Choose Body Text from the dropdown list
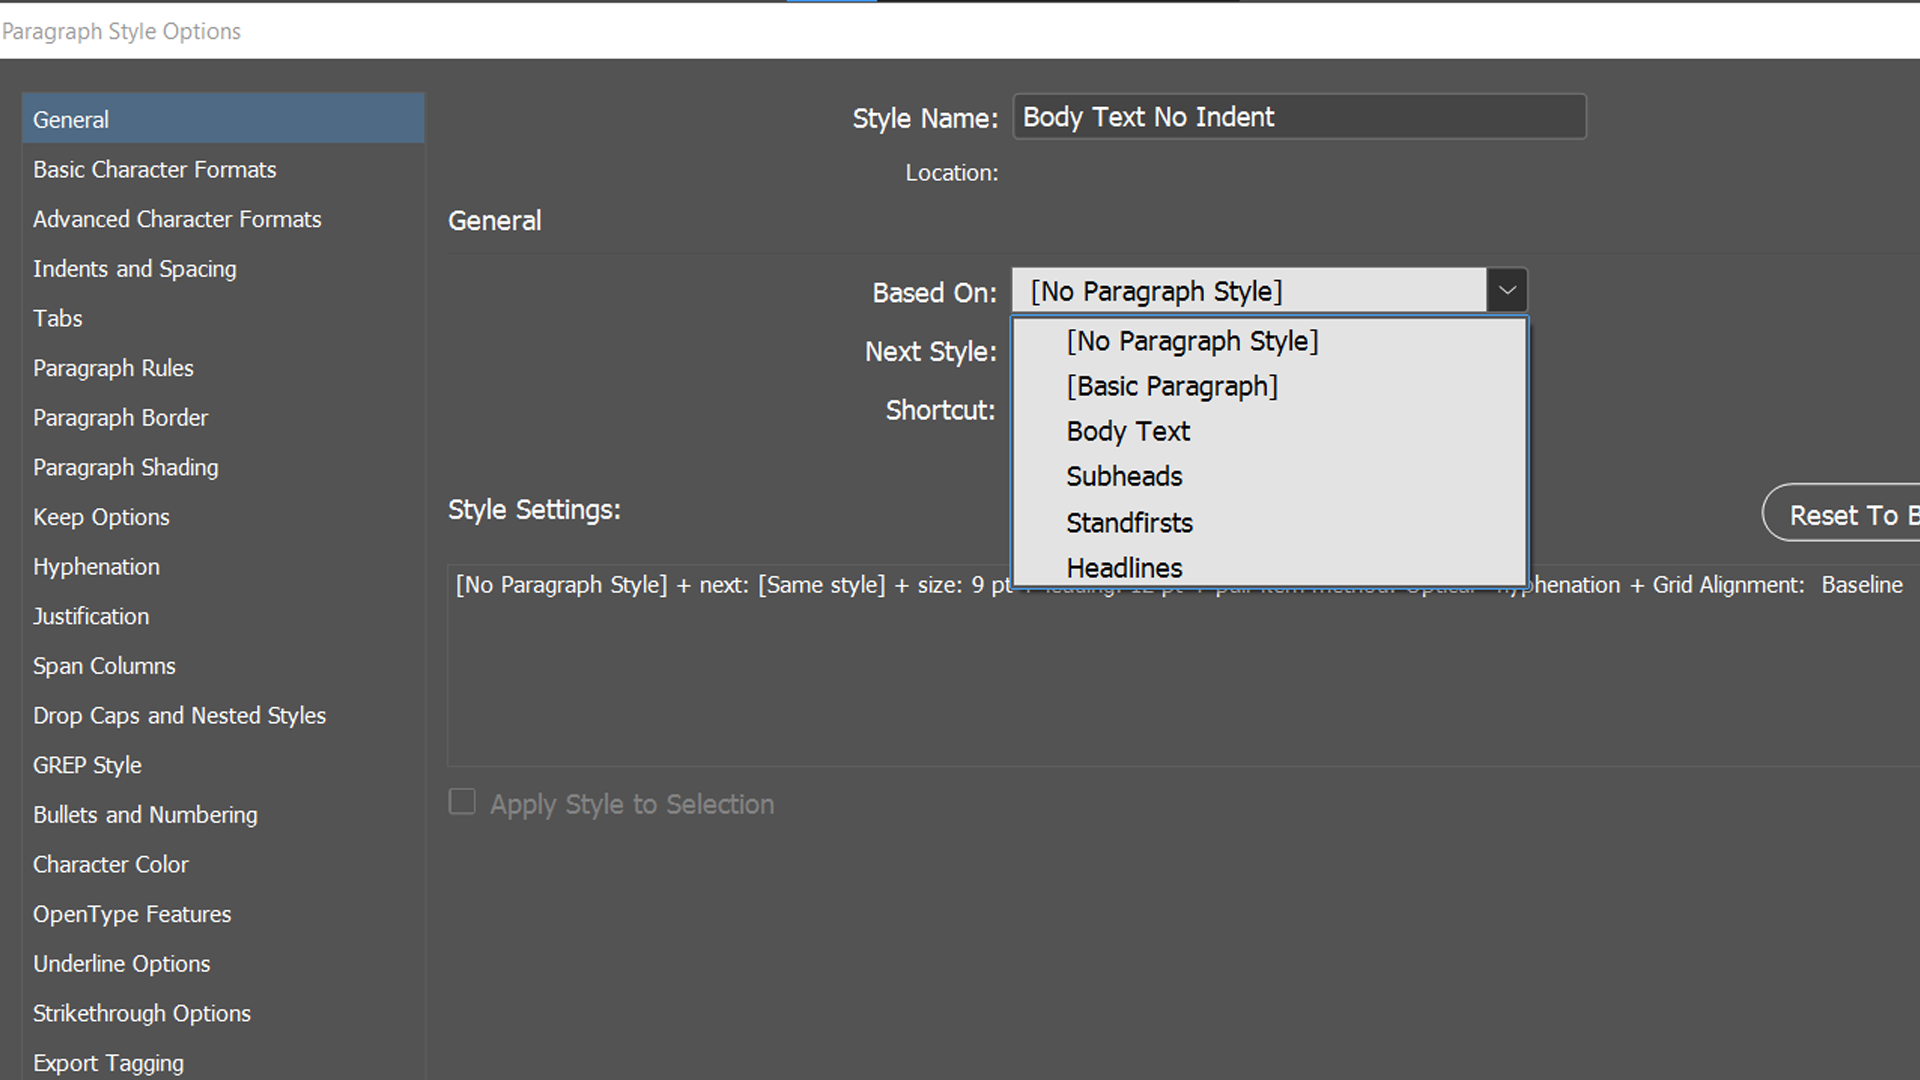This screenshot has width=1920, height=1080. (x=1128, y=432)
